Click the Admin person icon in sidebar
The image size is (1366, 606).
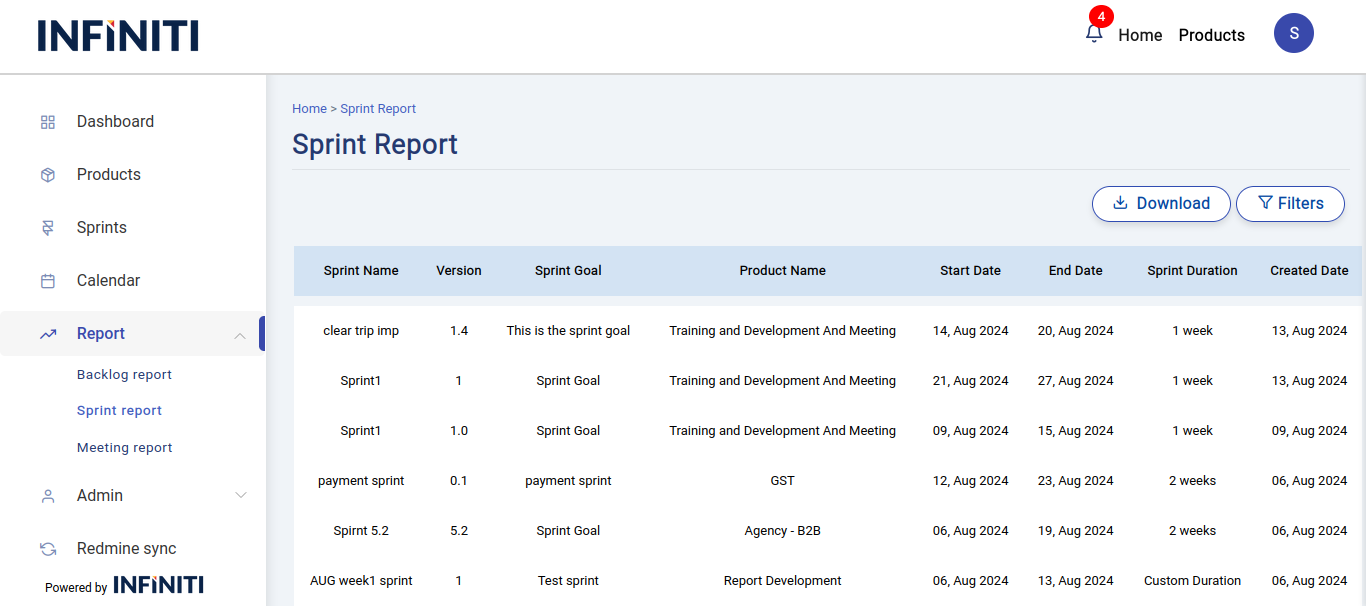click(x=48, y=496)
